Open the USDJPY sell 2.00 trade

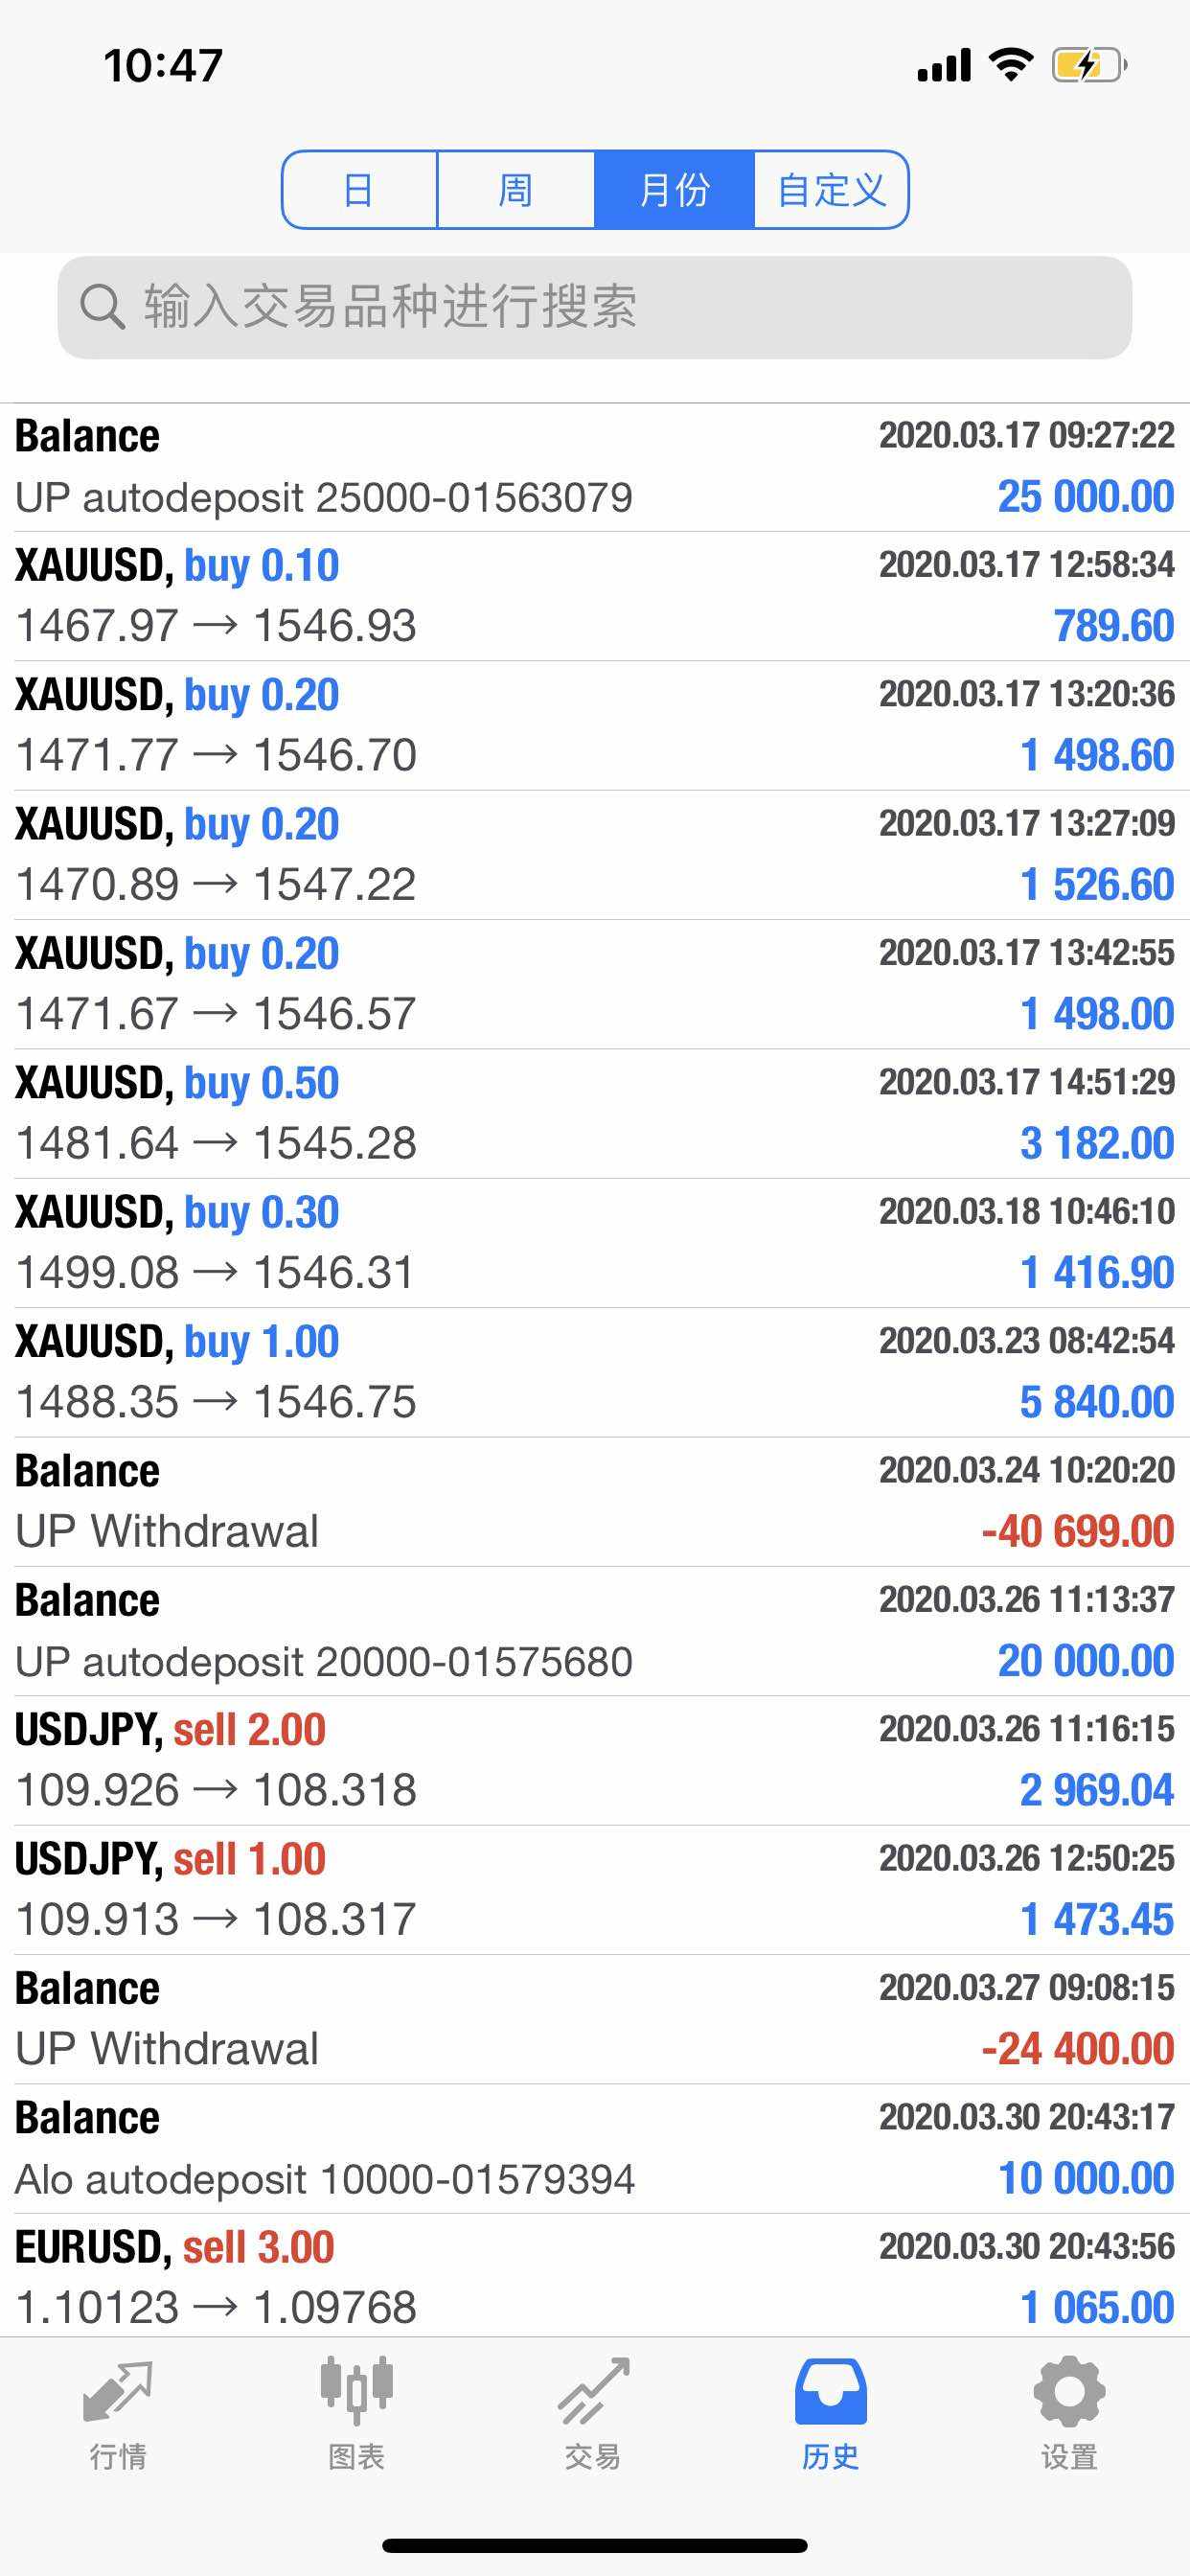[x=595, y=1761]
